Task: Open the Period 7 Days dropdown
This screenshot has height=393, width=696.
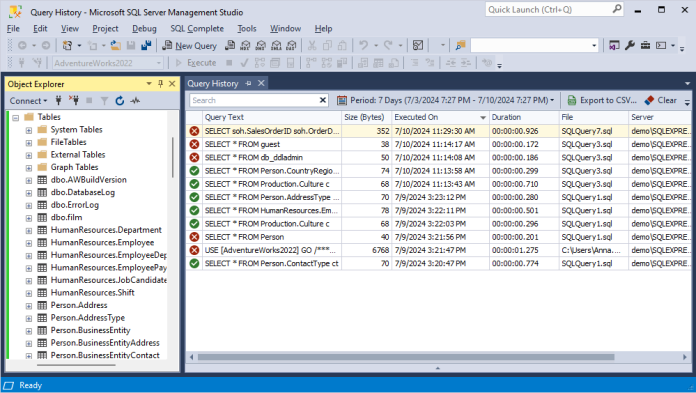Action: pos(446,100)
